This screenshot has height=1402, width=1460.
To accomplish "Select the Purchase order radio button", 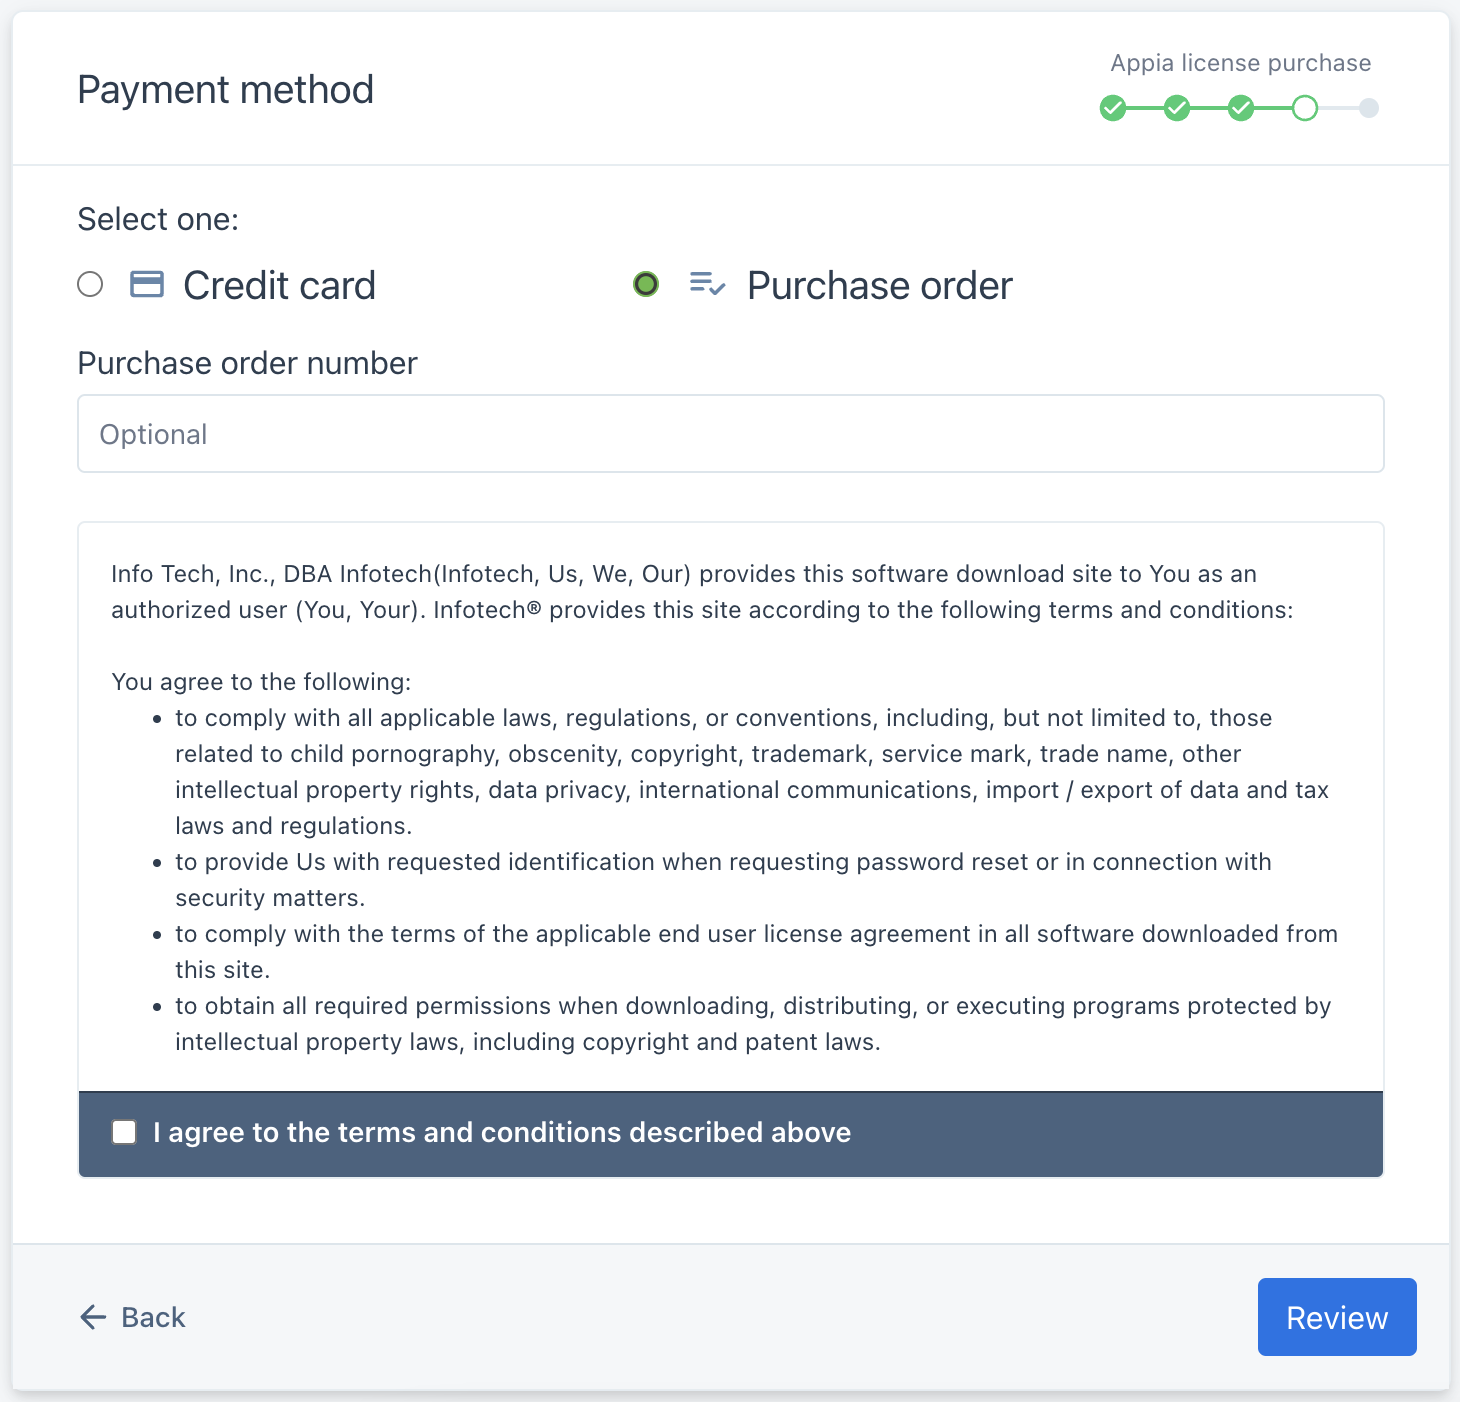I will [646, 285].
